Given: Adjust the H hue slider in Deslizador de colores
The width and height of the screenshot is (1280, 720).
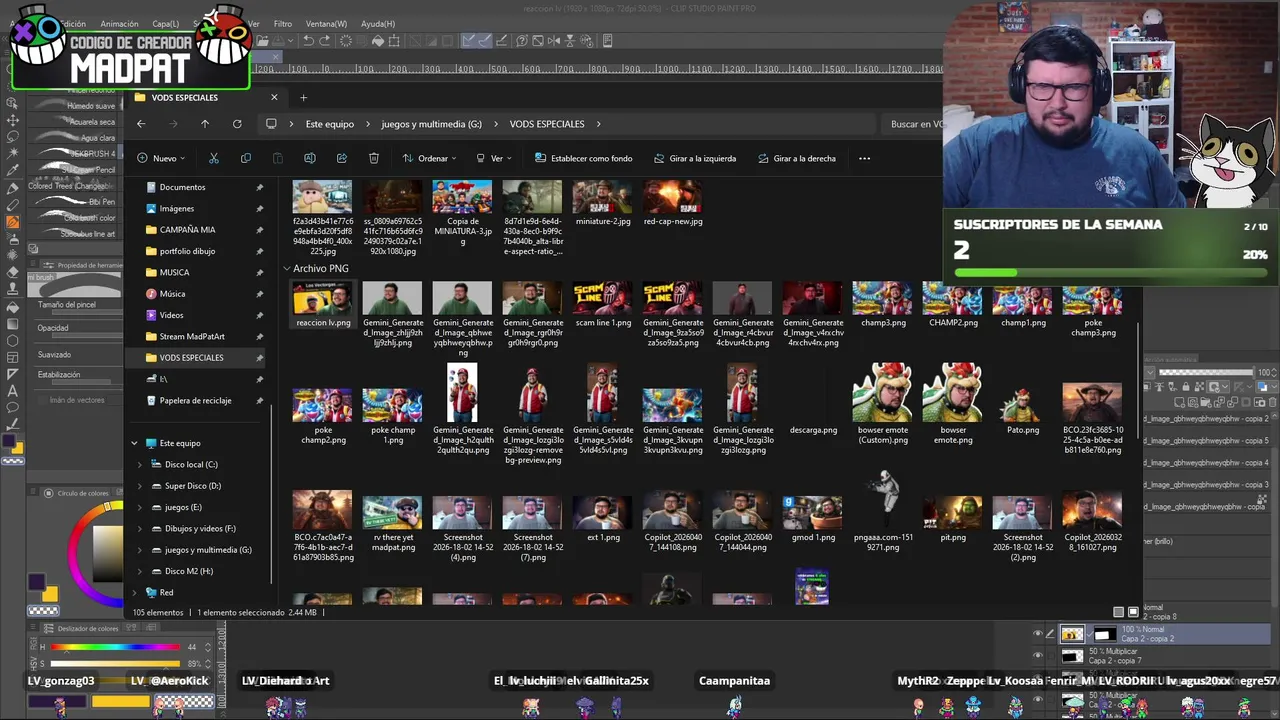Looking at the screenshot, I should [x=115, y=647].
